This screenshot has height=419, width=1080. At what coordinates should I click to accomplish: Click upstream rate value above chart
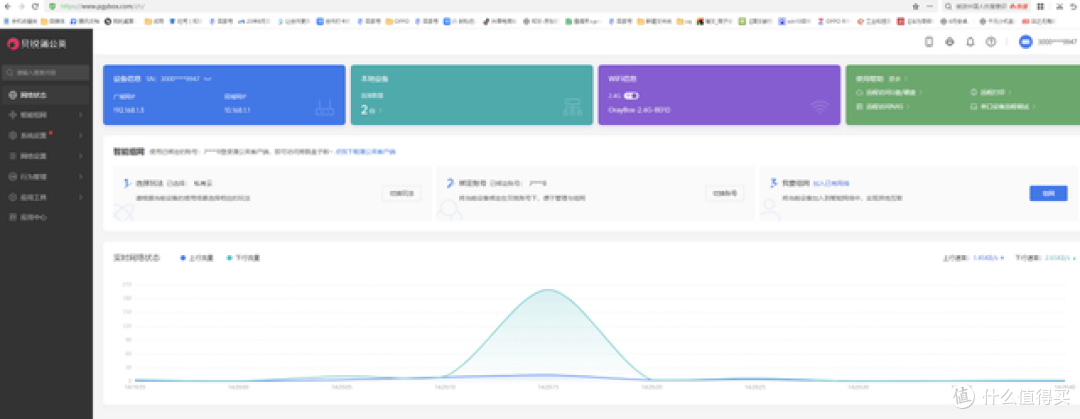click(x=988, y=258)
